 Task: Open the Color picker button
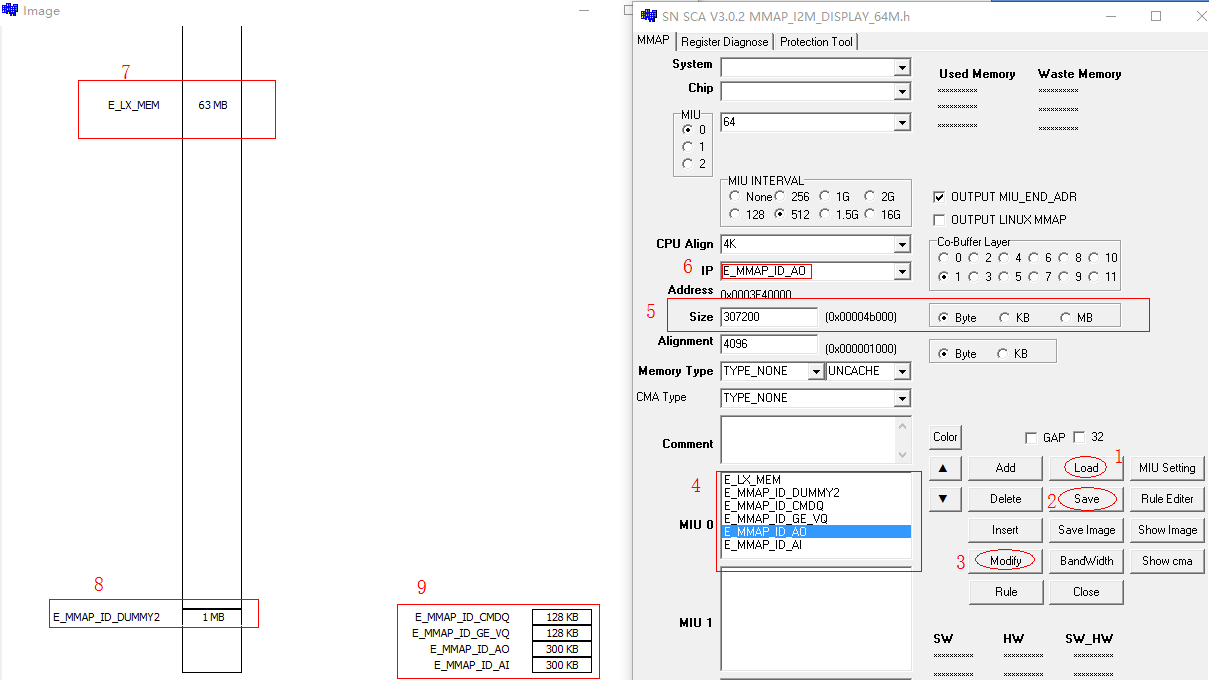pyautogui.click(x=945, y=437)
